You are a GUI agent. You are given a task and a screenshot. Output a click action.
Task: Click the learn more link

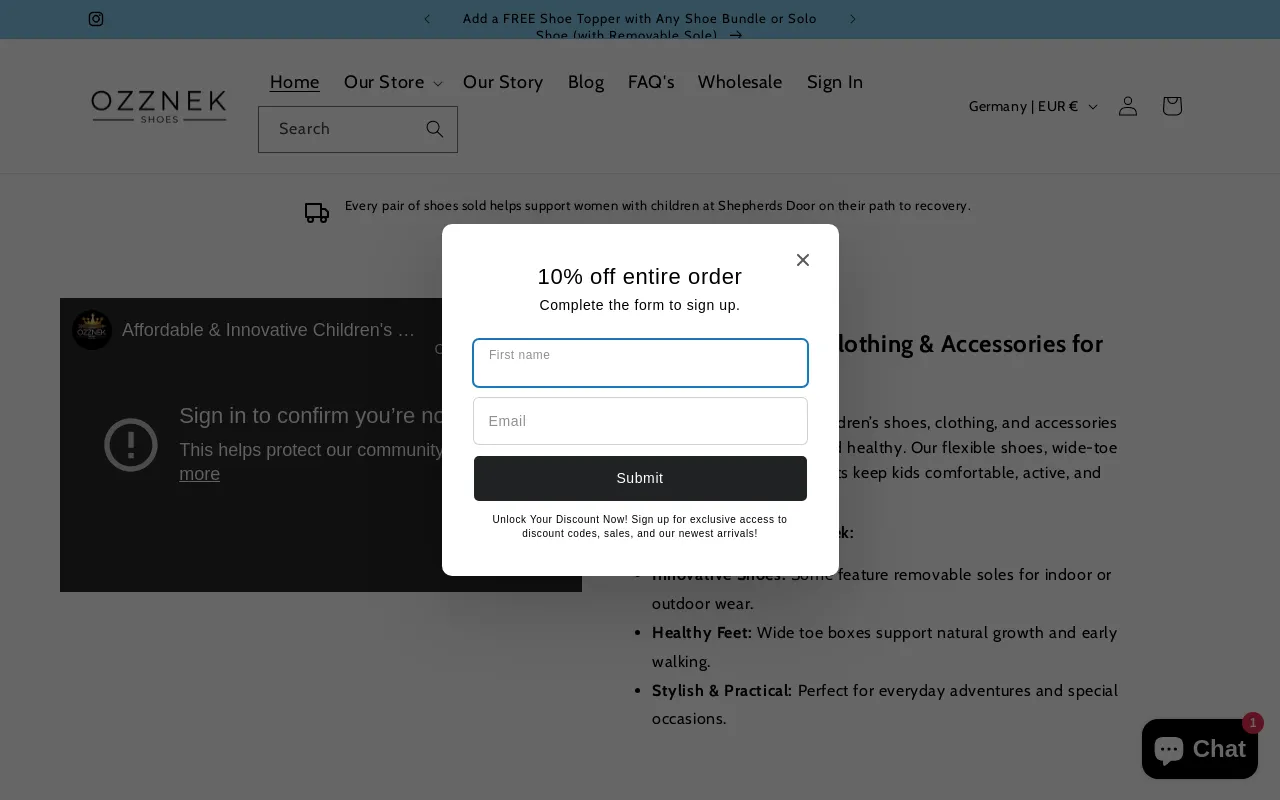point(199,474)
